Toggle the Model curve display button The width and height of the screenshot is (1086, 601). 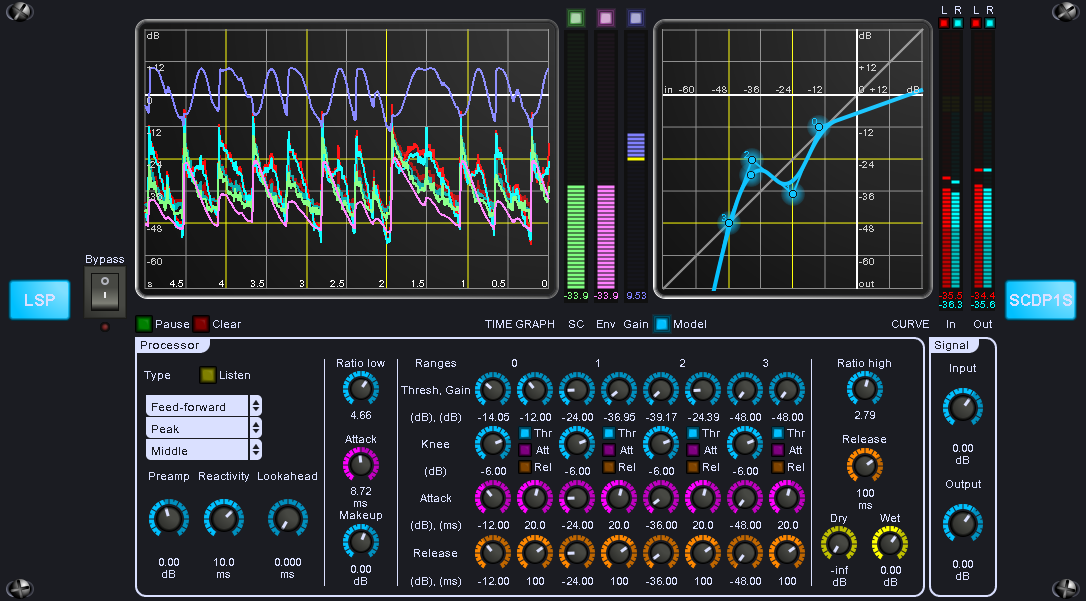662,324
